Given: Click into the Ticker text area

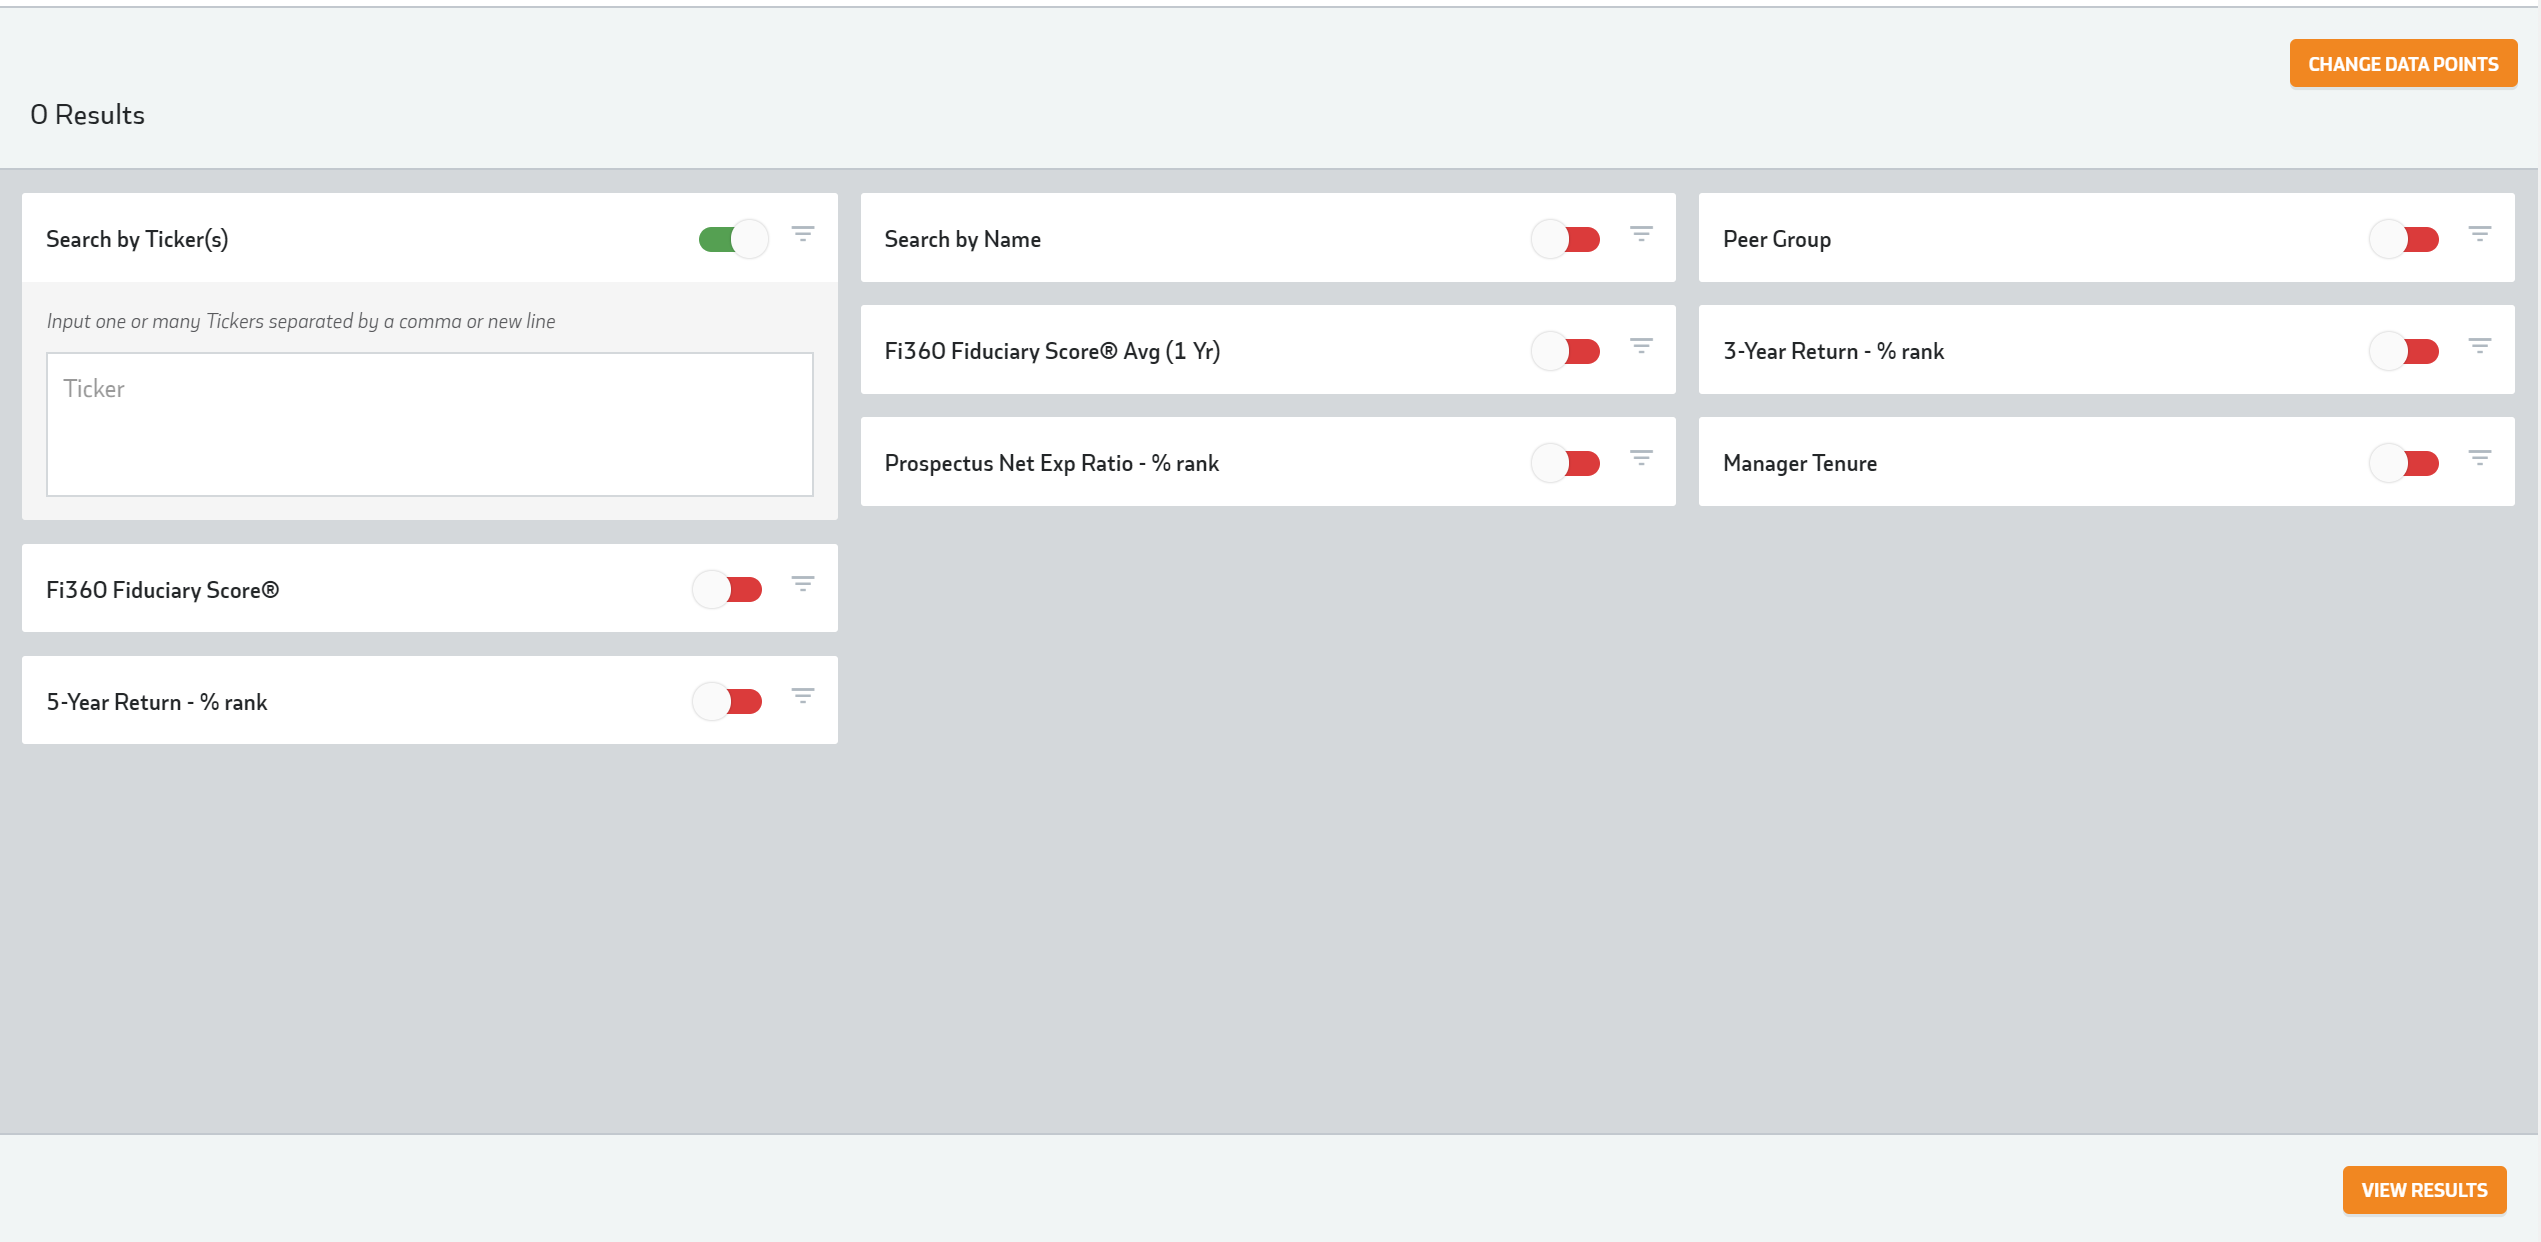Looking at the screenshot, I should (429, 424).
